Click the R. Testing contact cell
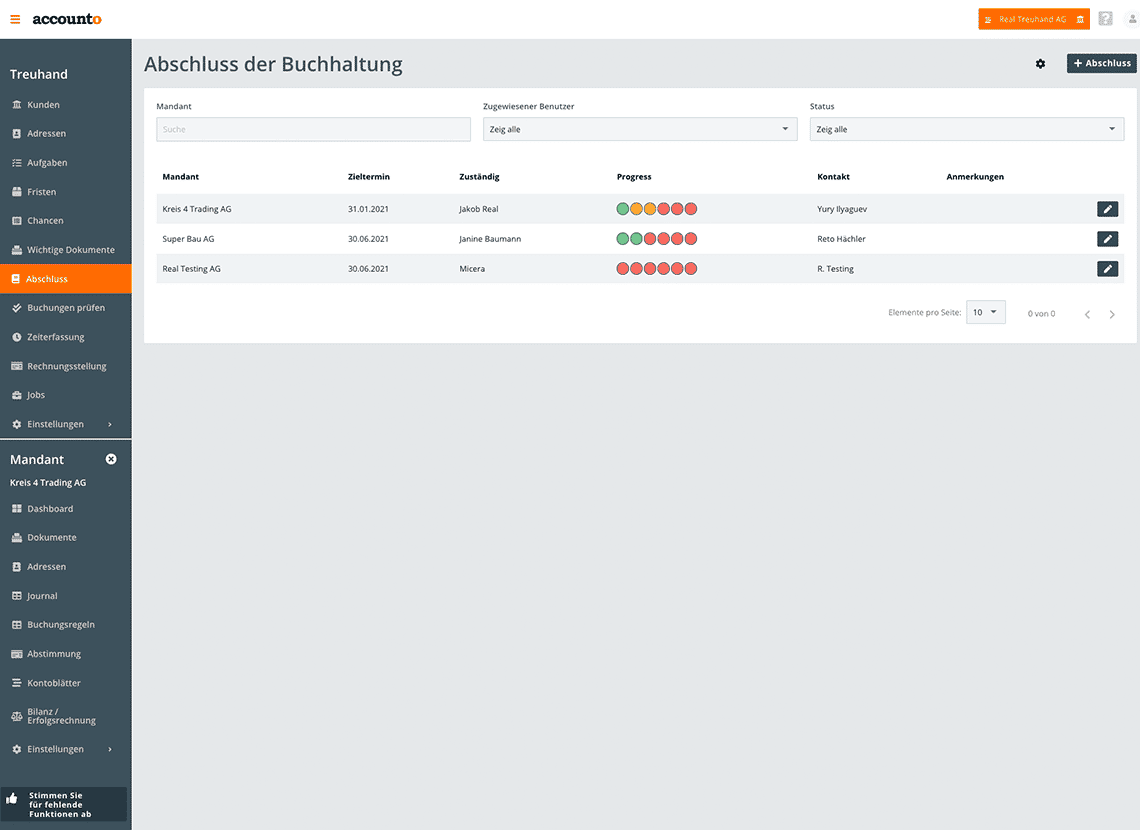 (835, 269)
